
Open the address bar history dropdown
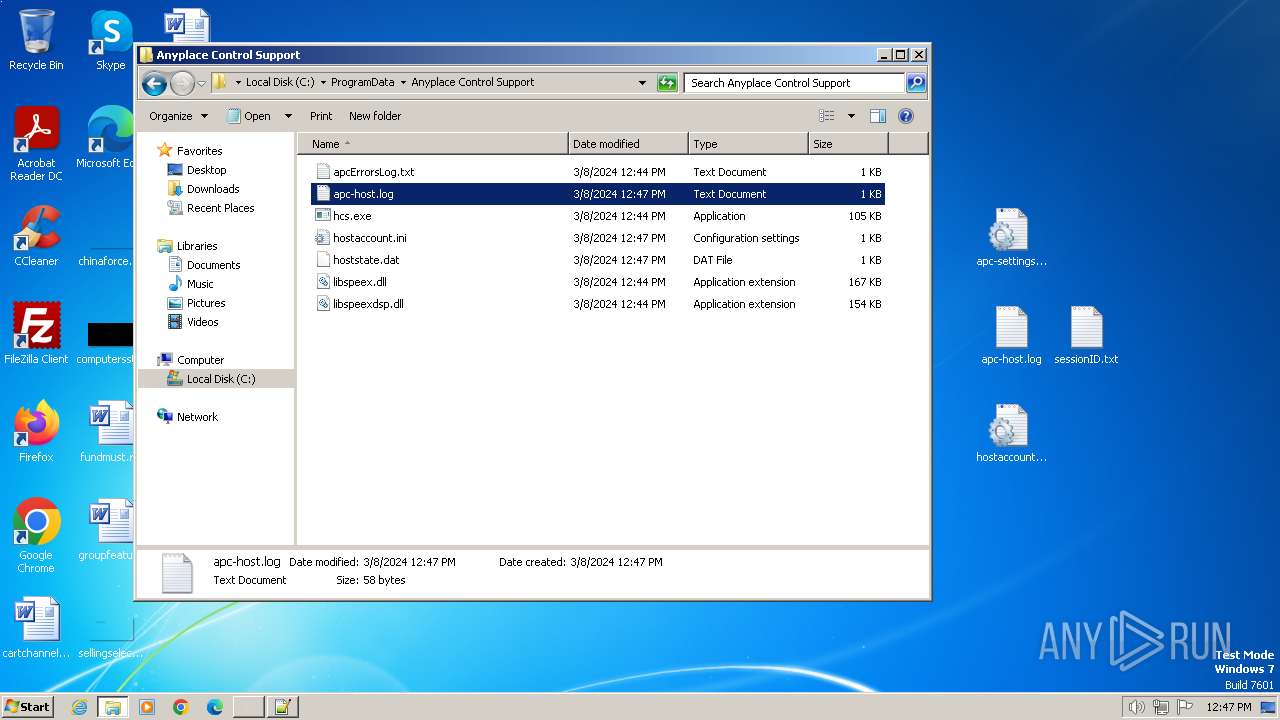[x=642, y=83]
